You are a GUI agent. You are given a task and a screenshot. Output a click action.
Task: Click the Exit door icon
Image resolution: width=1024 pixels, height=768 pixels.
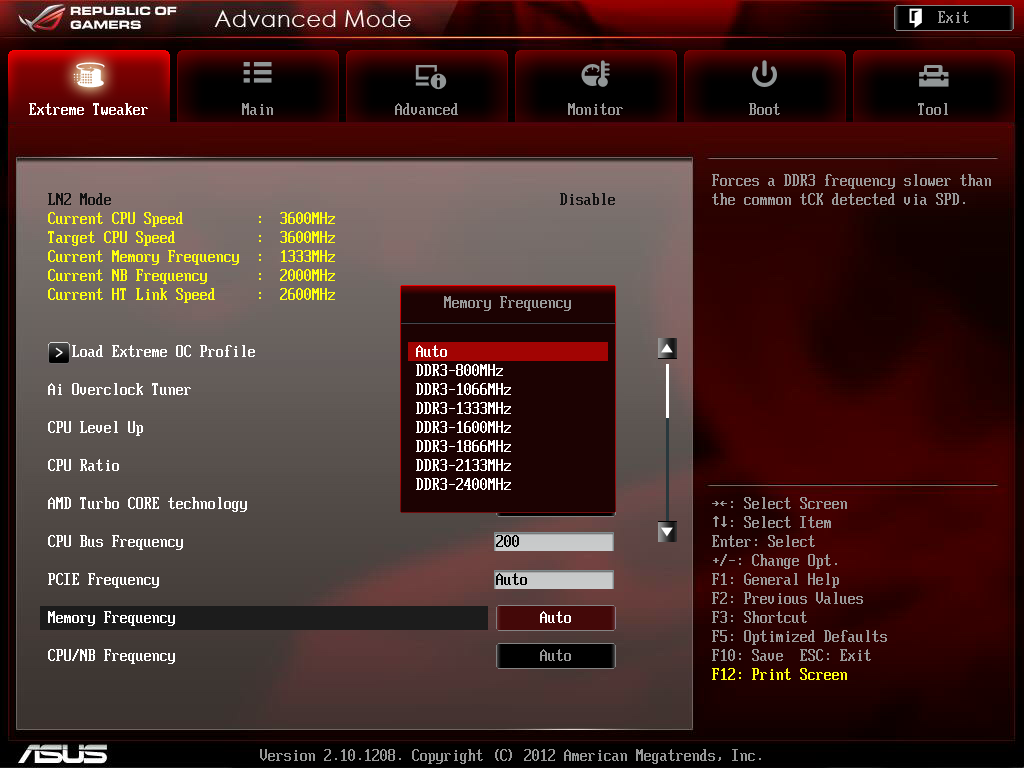point(916,18)
